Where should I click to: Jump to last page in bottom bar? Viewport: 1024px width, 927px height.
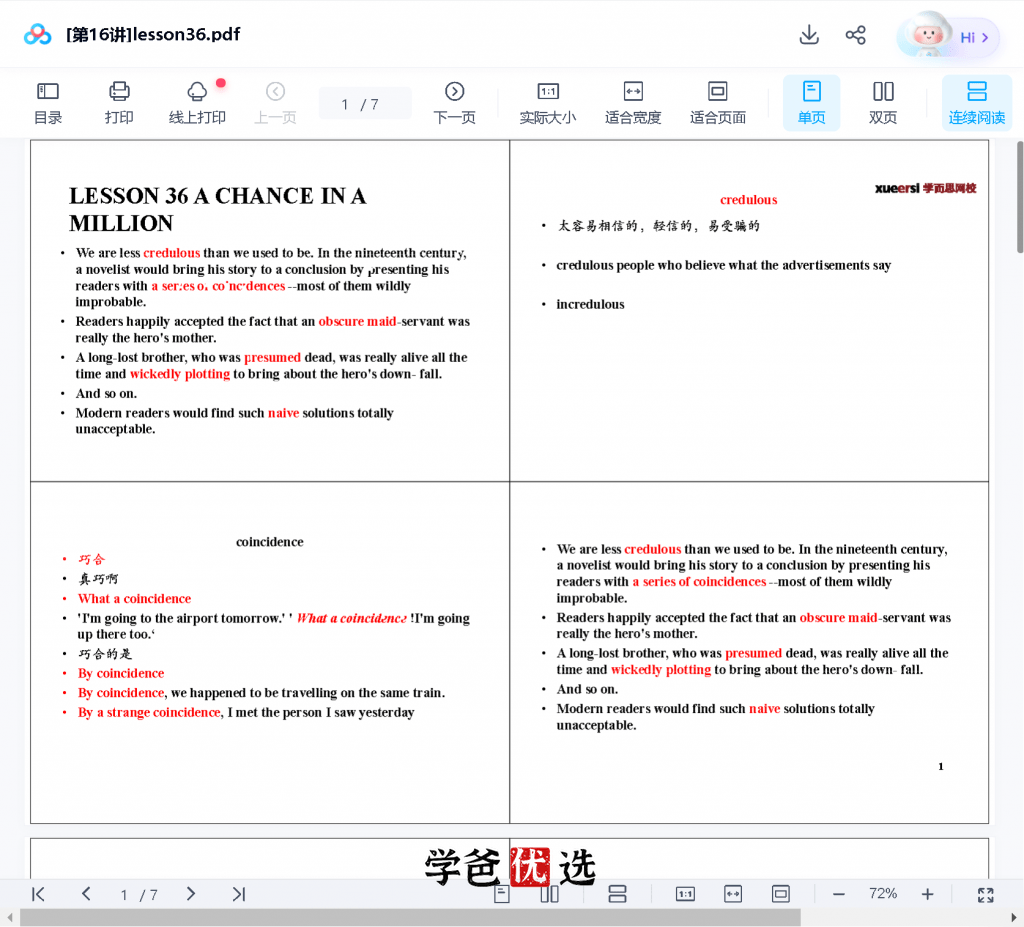(x=239, y=894)
